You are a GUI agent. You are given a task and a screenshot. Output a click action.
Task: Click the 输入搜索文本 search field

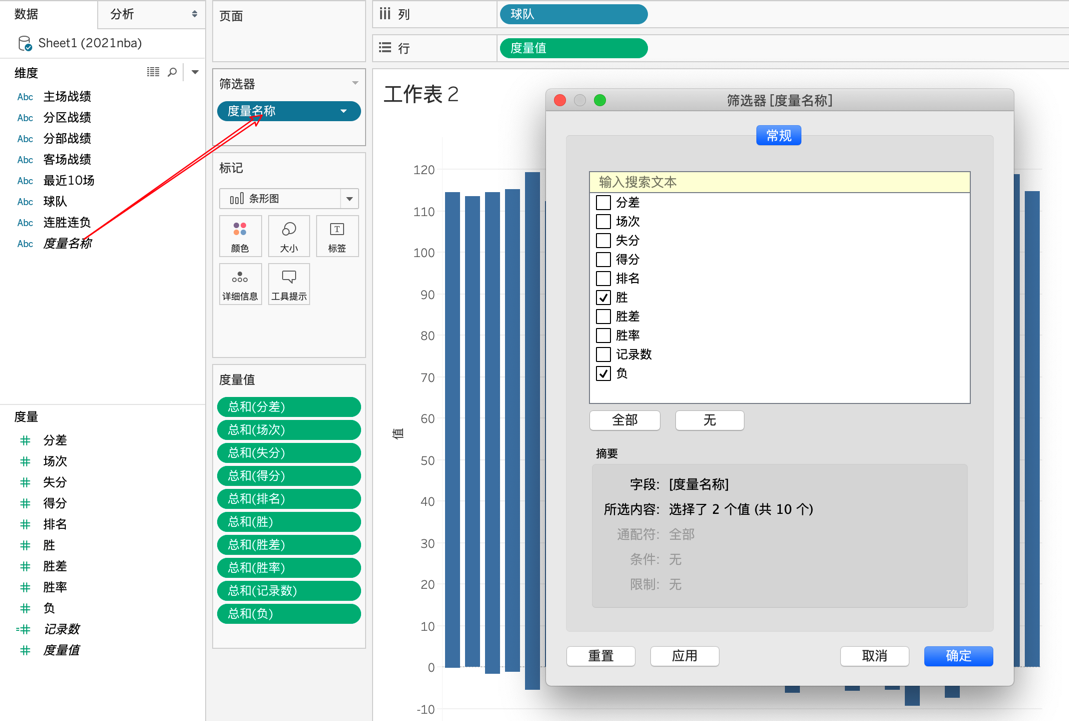pos(779,182)
